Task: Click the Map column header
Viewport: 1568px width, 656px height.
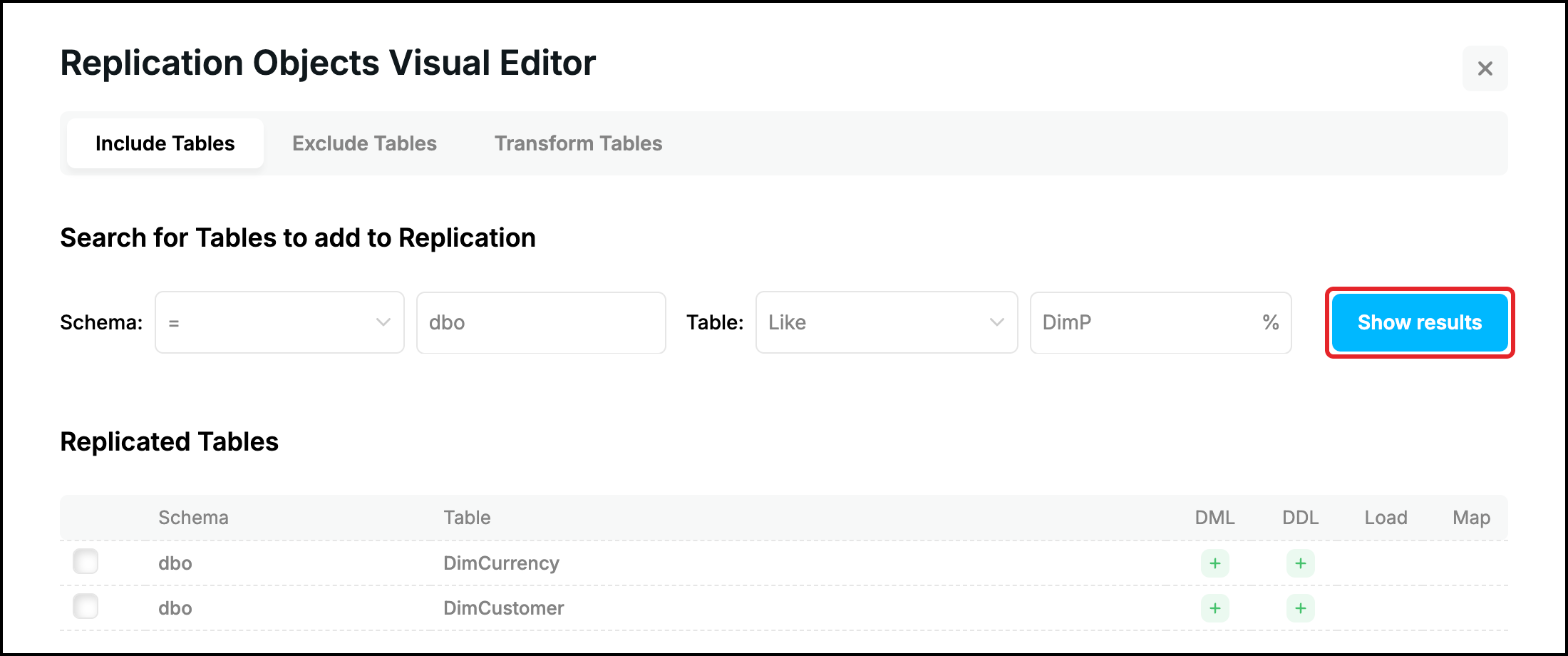Action: click(x=1471, y=517)
